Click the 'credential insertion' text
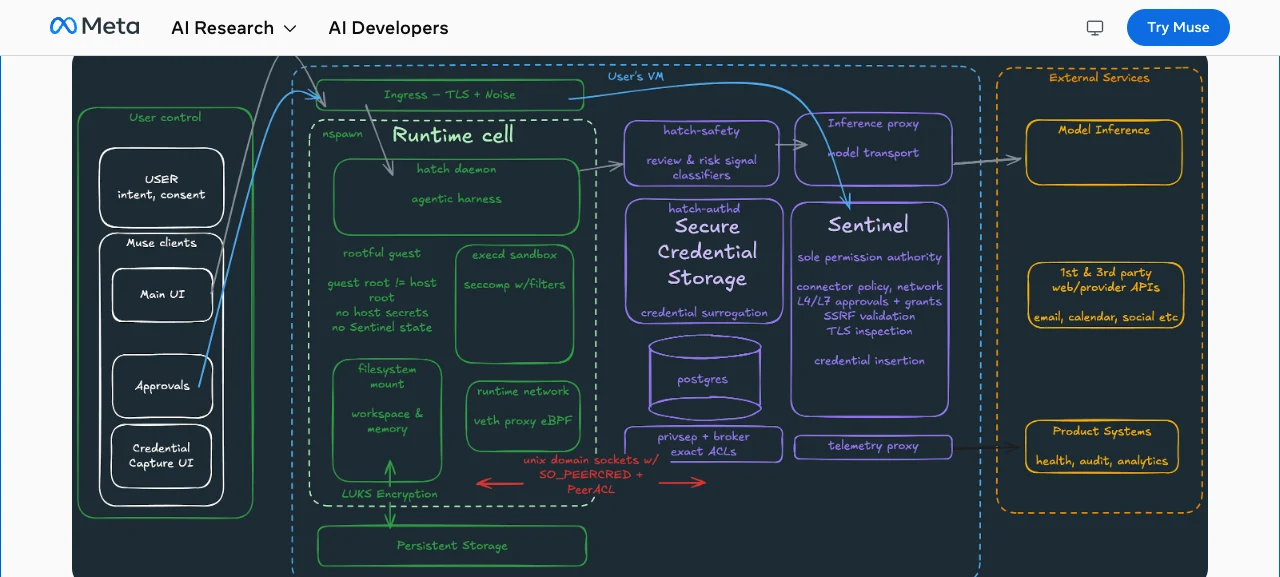1280x577 pixels. (869, 361)
